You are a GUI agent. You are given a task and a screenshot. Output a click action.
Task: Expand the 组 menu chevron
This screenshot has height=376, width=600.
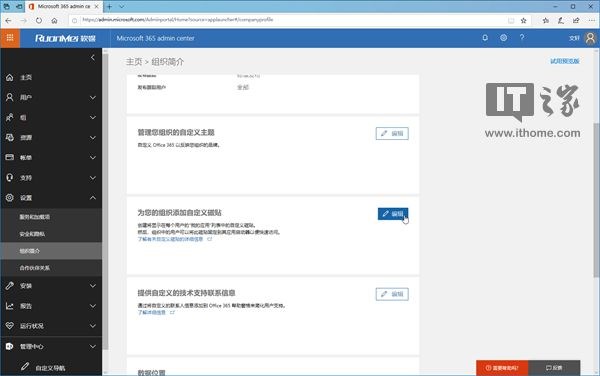[93, 117]
